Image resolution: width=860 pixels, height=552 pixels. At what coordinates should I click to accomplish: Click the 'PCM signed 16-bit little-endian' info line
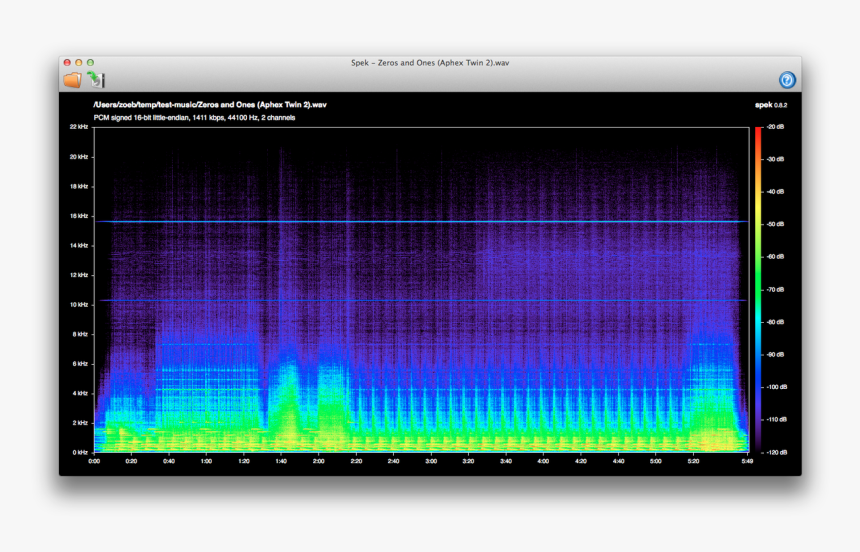pos(194,117)
